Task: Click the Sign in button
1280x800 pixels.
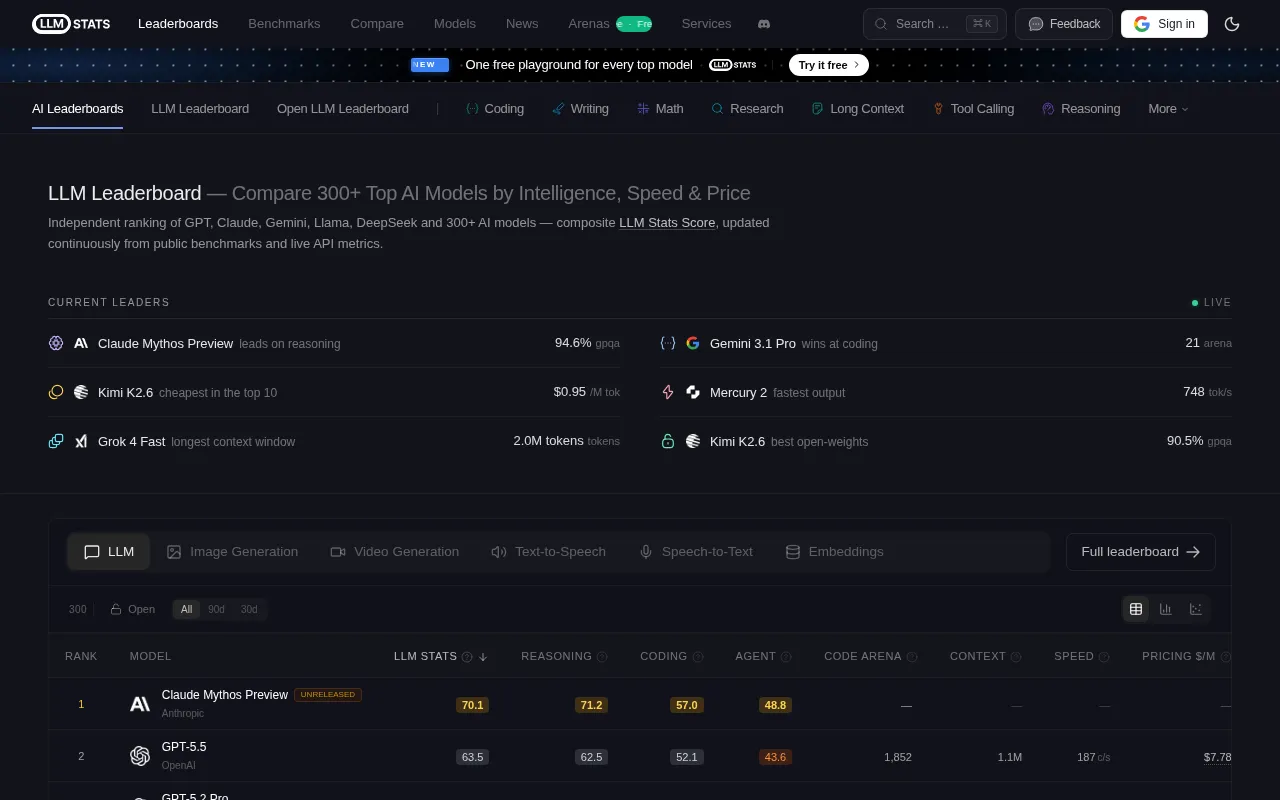Action: point(1164,24)
